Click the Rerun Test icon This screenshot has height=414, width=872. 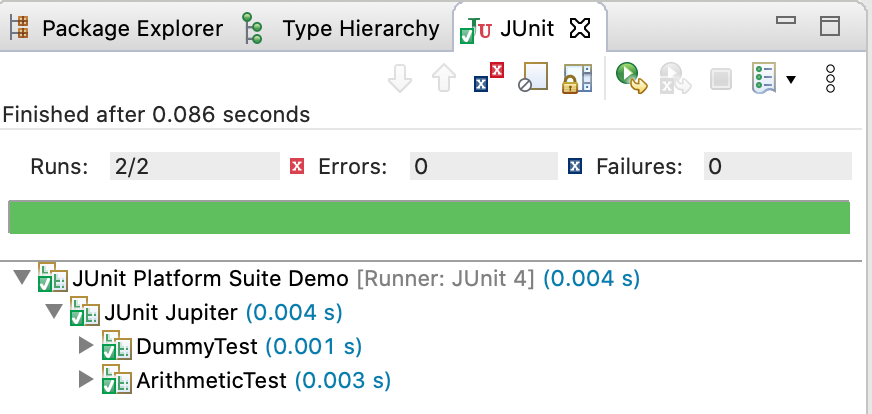(x=631, y=78)
